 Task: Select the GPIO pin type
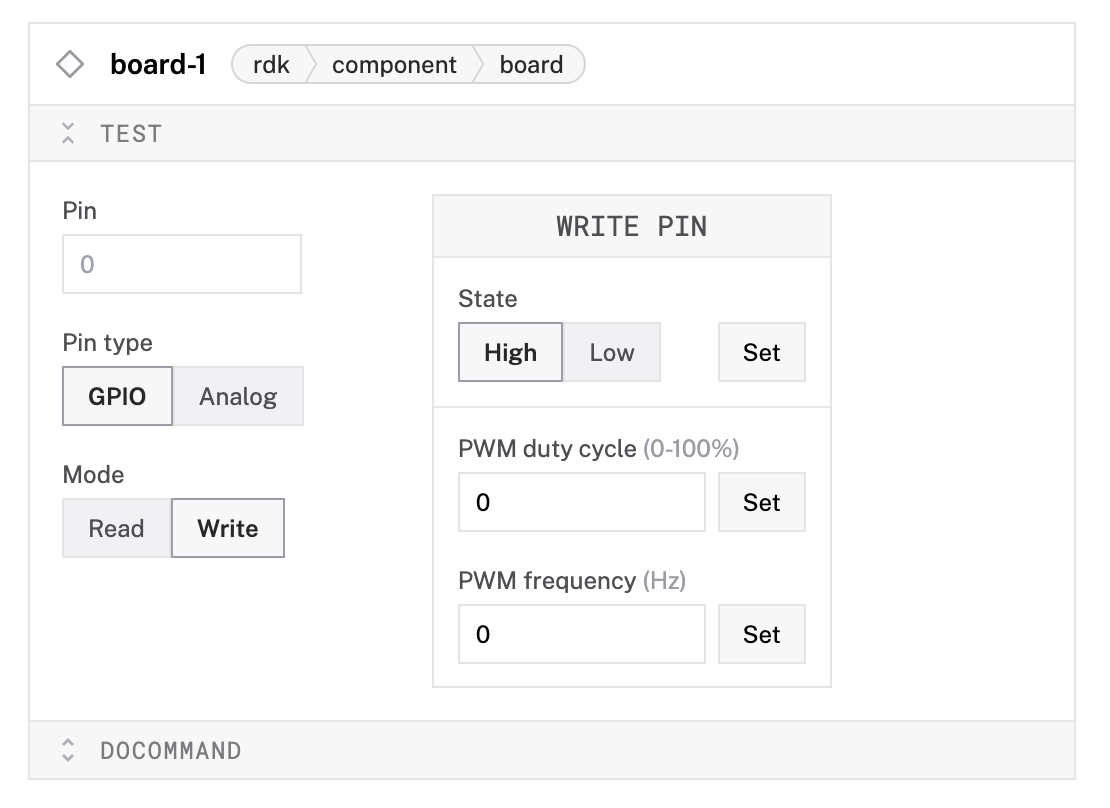click(x=117, y=396)
